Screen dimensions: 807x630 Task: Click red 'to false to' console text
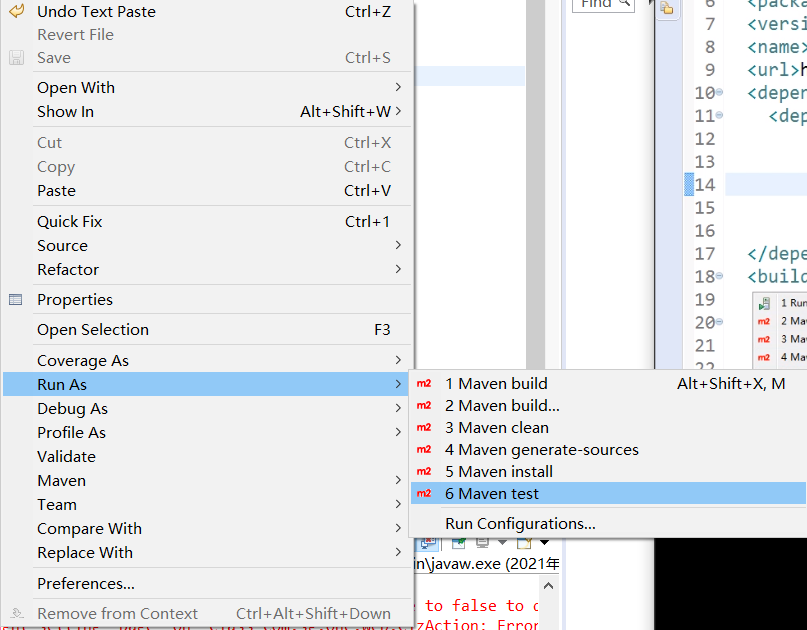pos(474,605)
